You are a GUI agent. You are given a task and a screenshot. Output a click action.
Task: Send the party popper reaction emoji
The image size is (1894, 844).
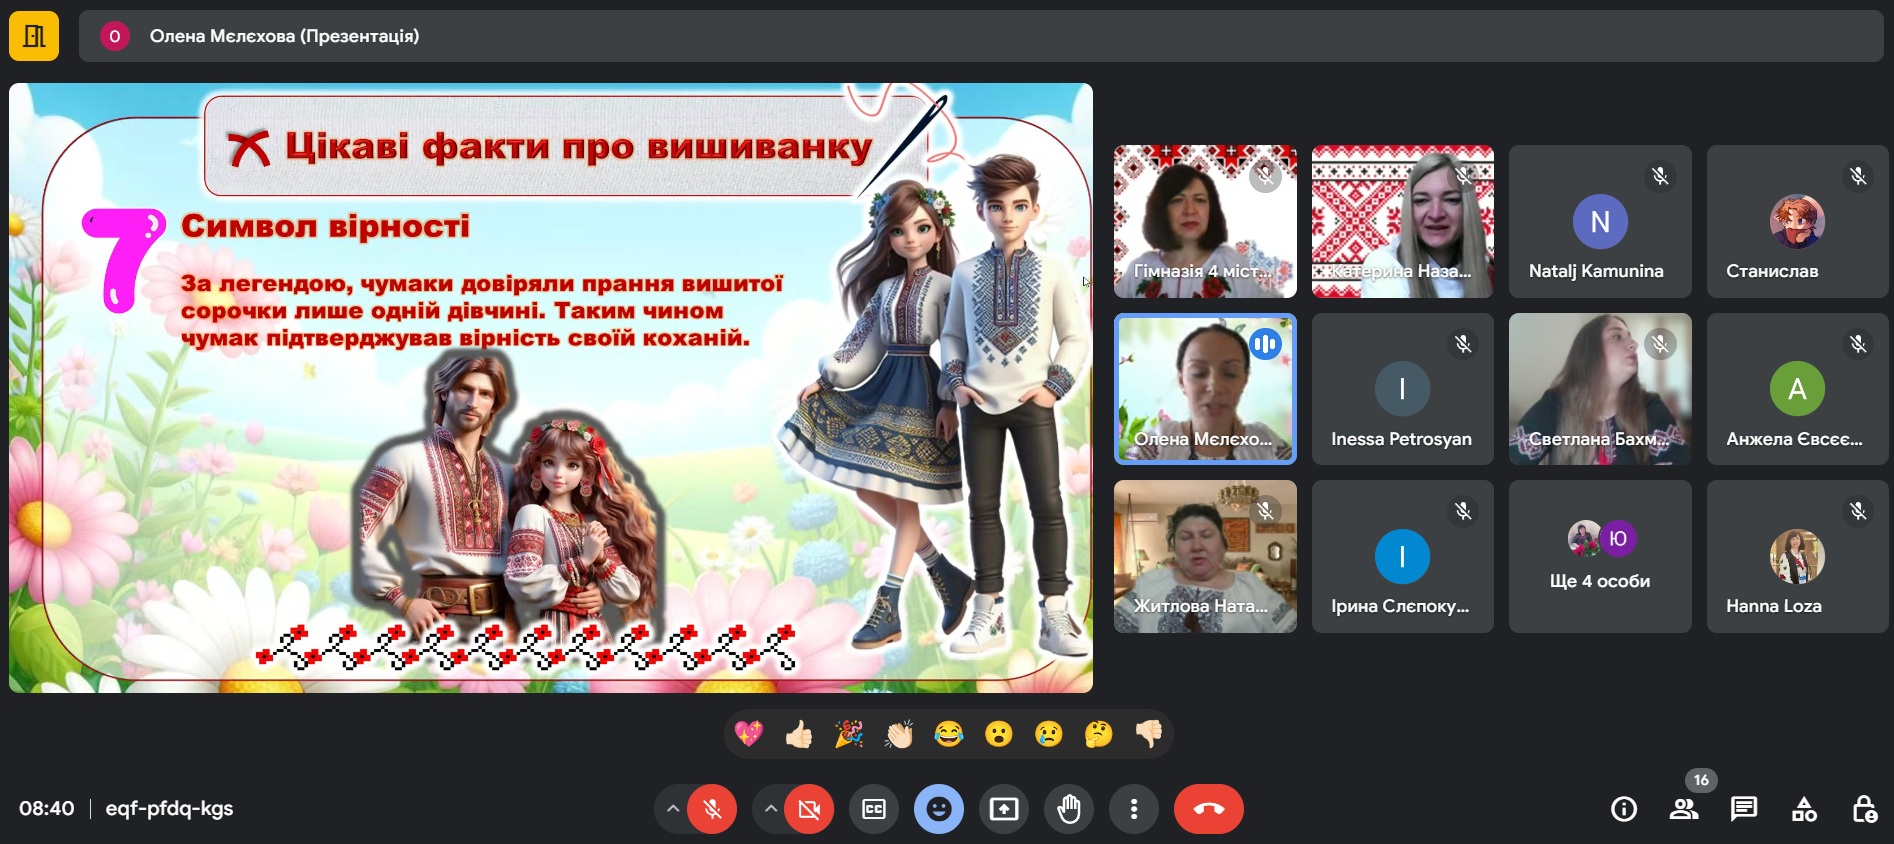tap(849, 735)
